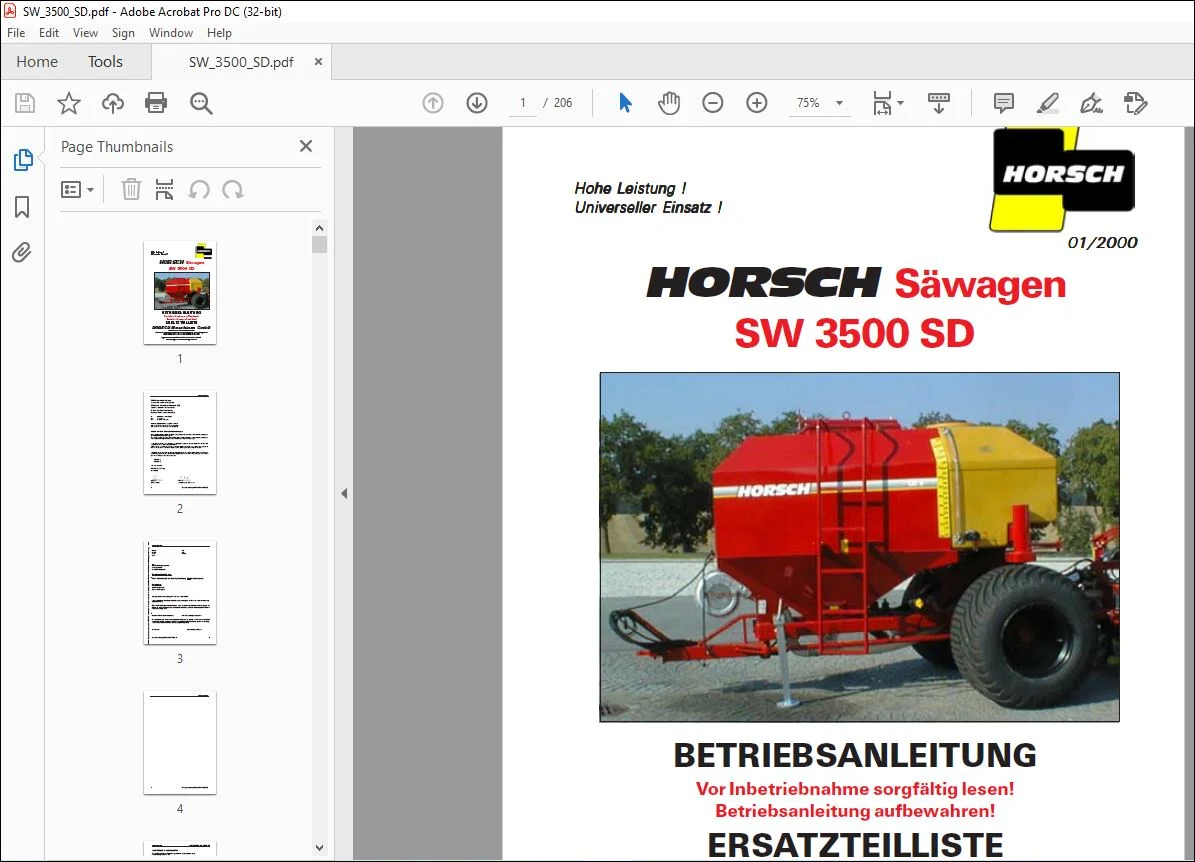
Task: Click the red 'Säwagen' title word
Action: click(x=980, y=284)
